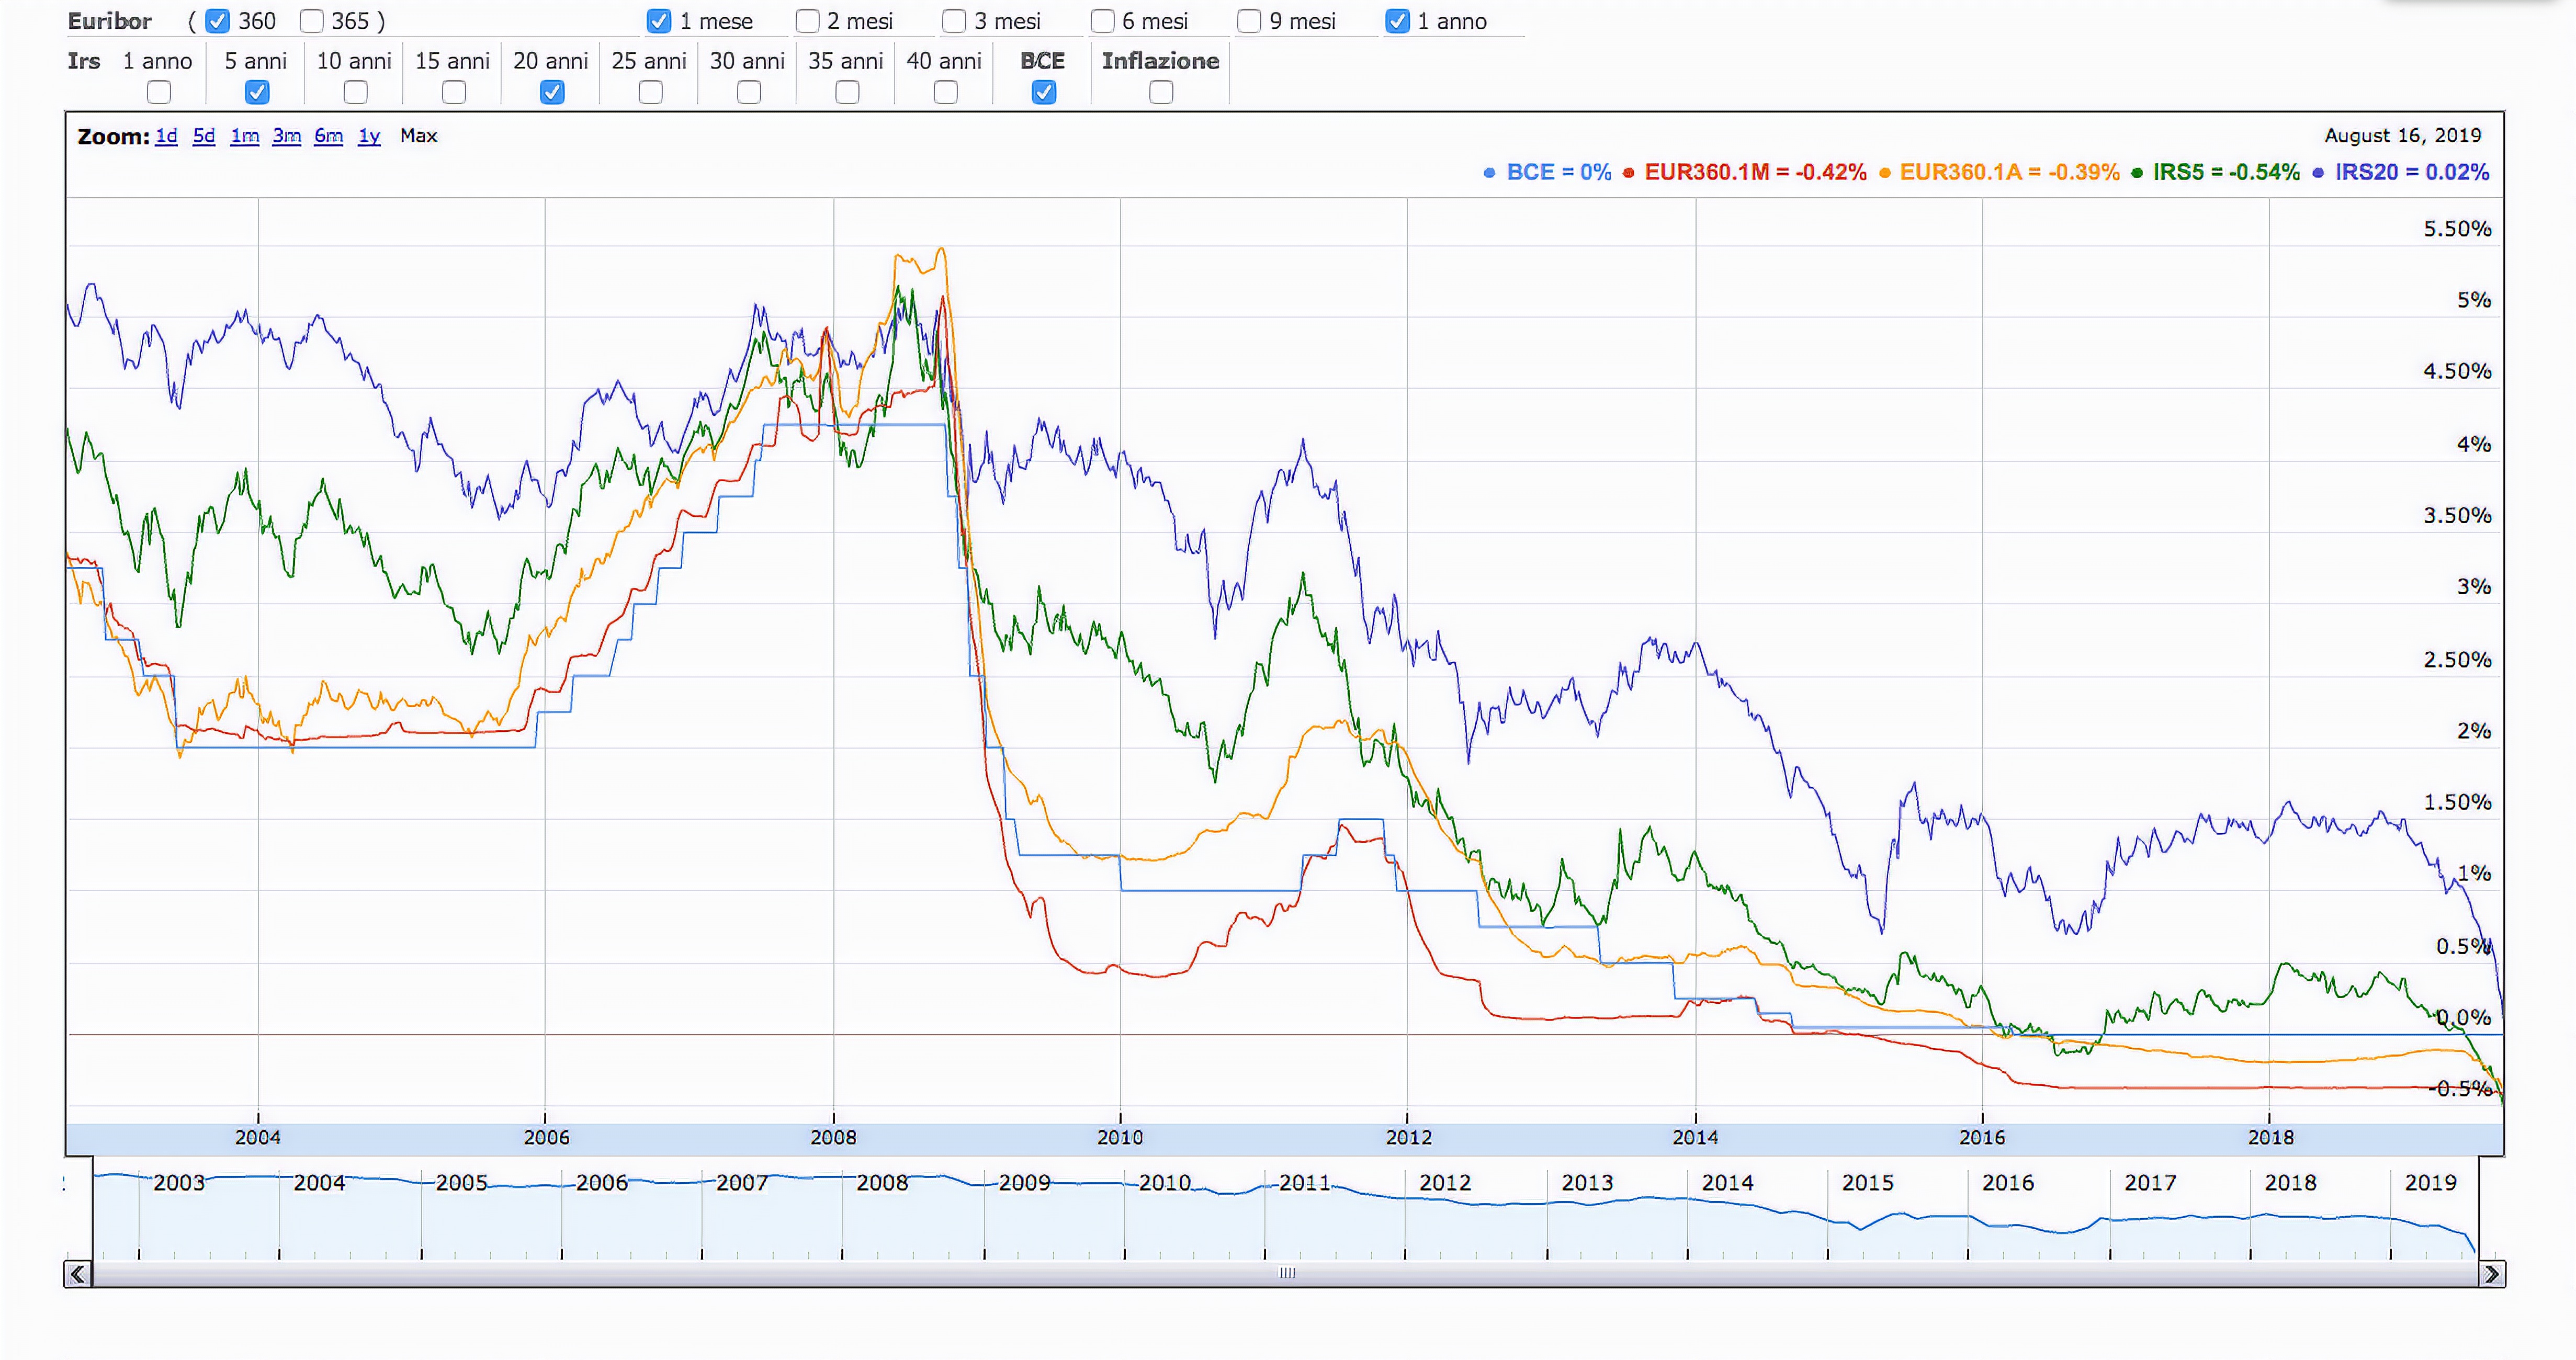Click the -0.5% y-axis label

pyautogui.click(x=2461, y=1089)
